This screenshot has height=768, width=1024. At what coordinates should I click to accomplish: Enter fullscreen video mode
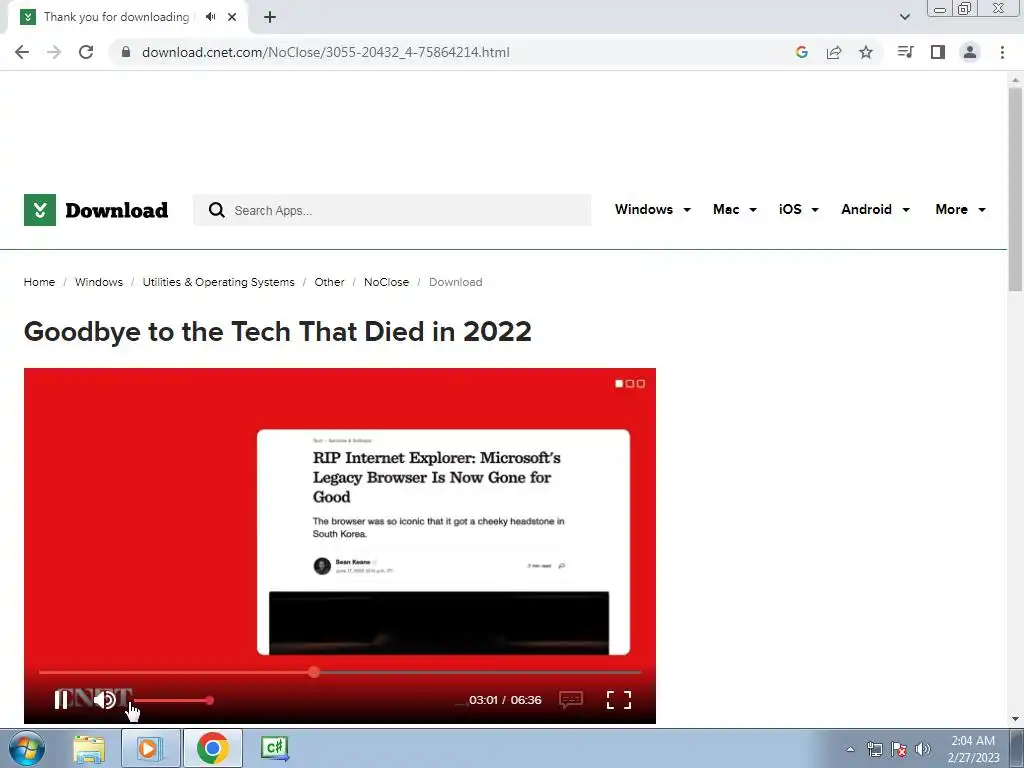(x=618, y=699)
